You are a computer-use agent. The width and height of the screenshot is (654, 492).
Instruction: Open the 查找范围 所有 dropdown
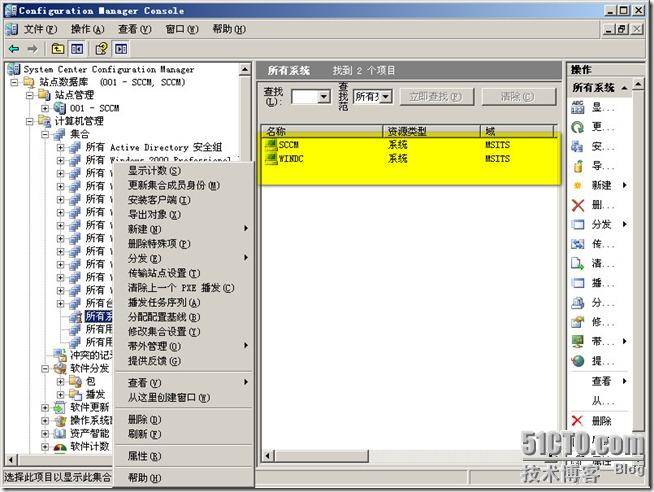pyautogui.click(x=386, y=97)
